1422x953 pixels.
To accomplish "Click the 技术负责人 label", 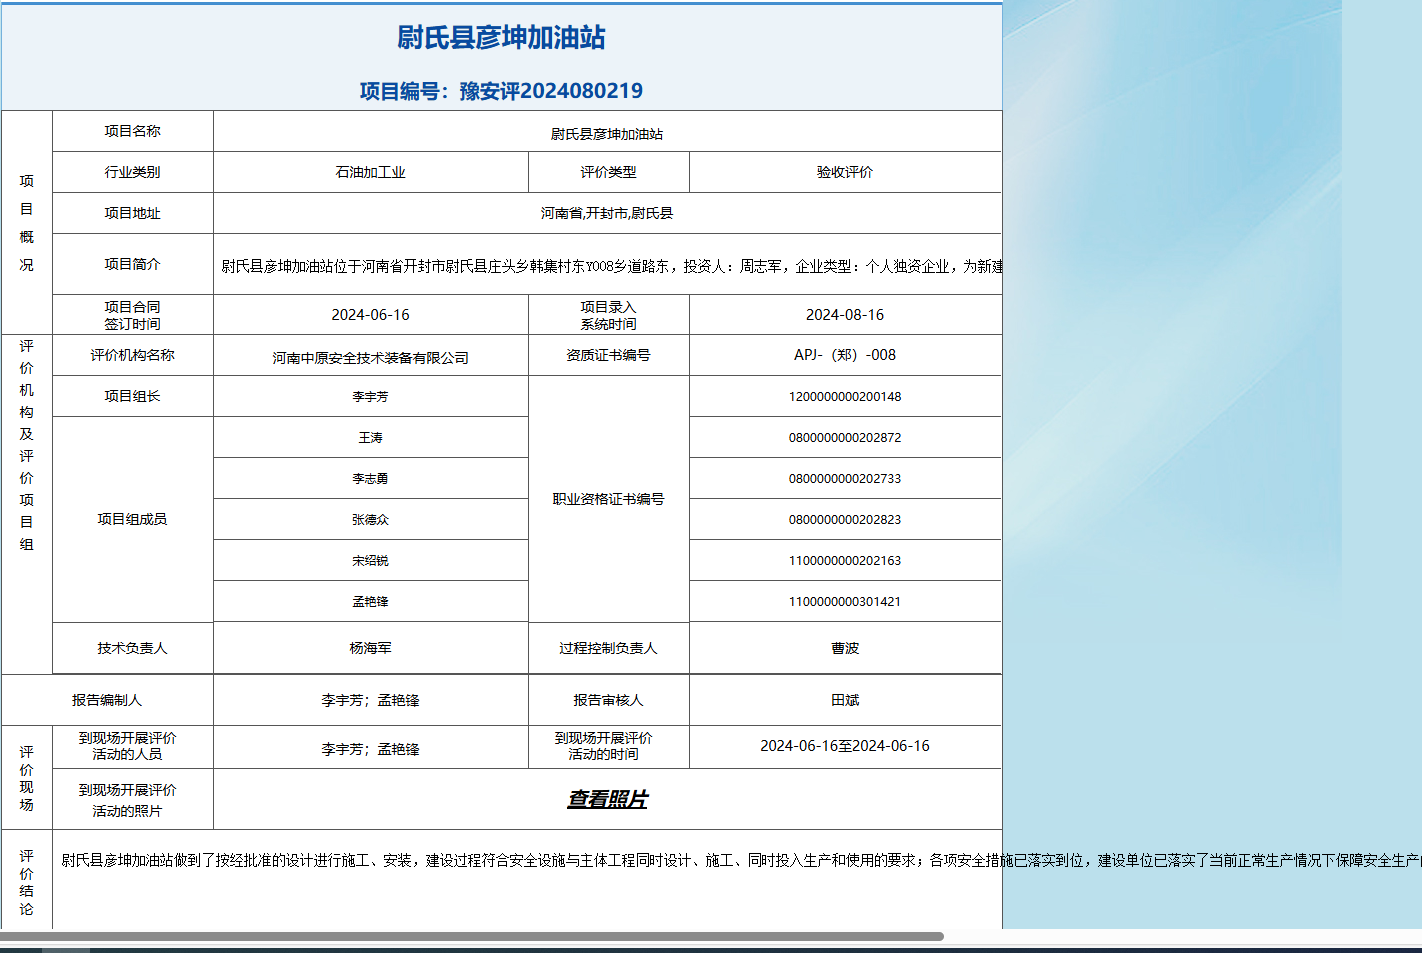I will click(x=133, y=648).
